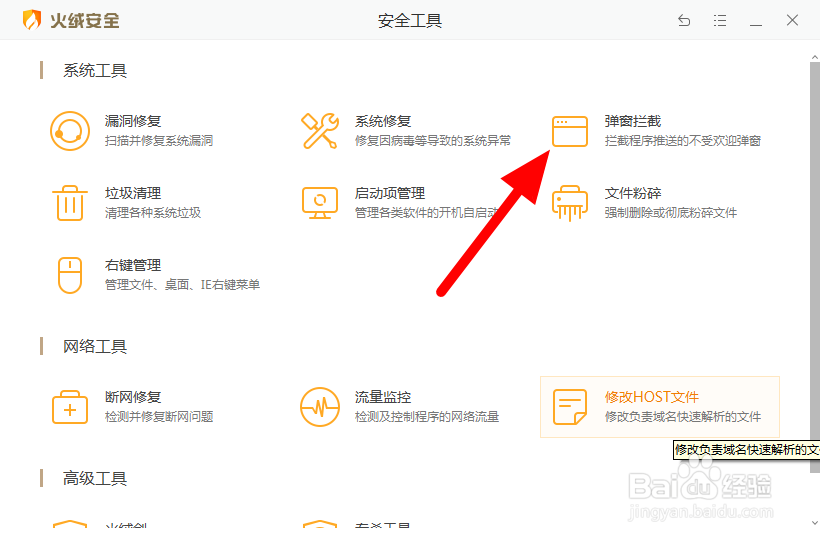Open the 启动项管理 monitor icon
The height and width of the screenshot is (540, 820).
320,203
